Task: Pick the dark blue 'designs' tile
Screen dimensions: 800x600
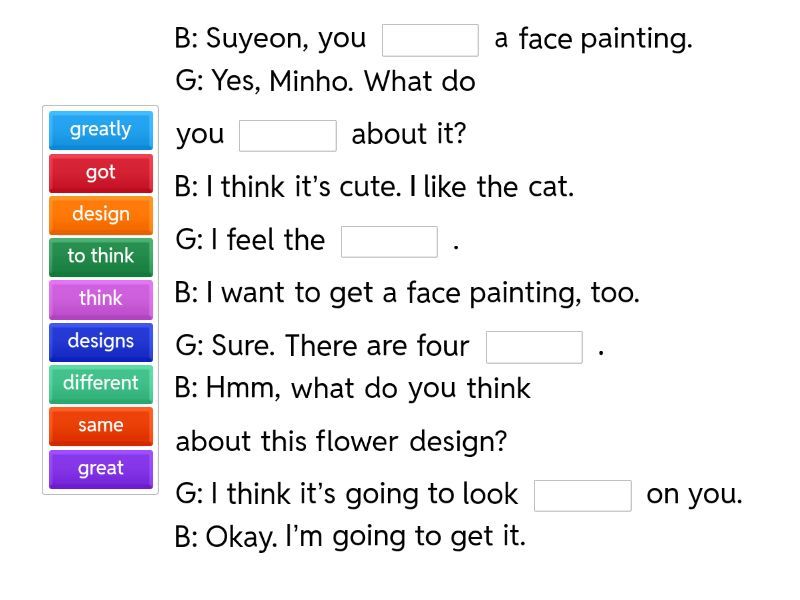Action: point(100,342)
